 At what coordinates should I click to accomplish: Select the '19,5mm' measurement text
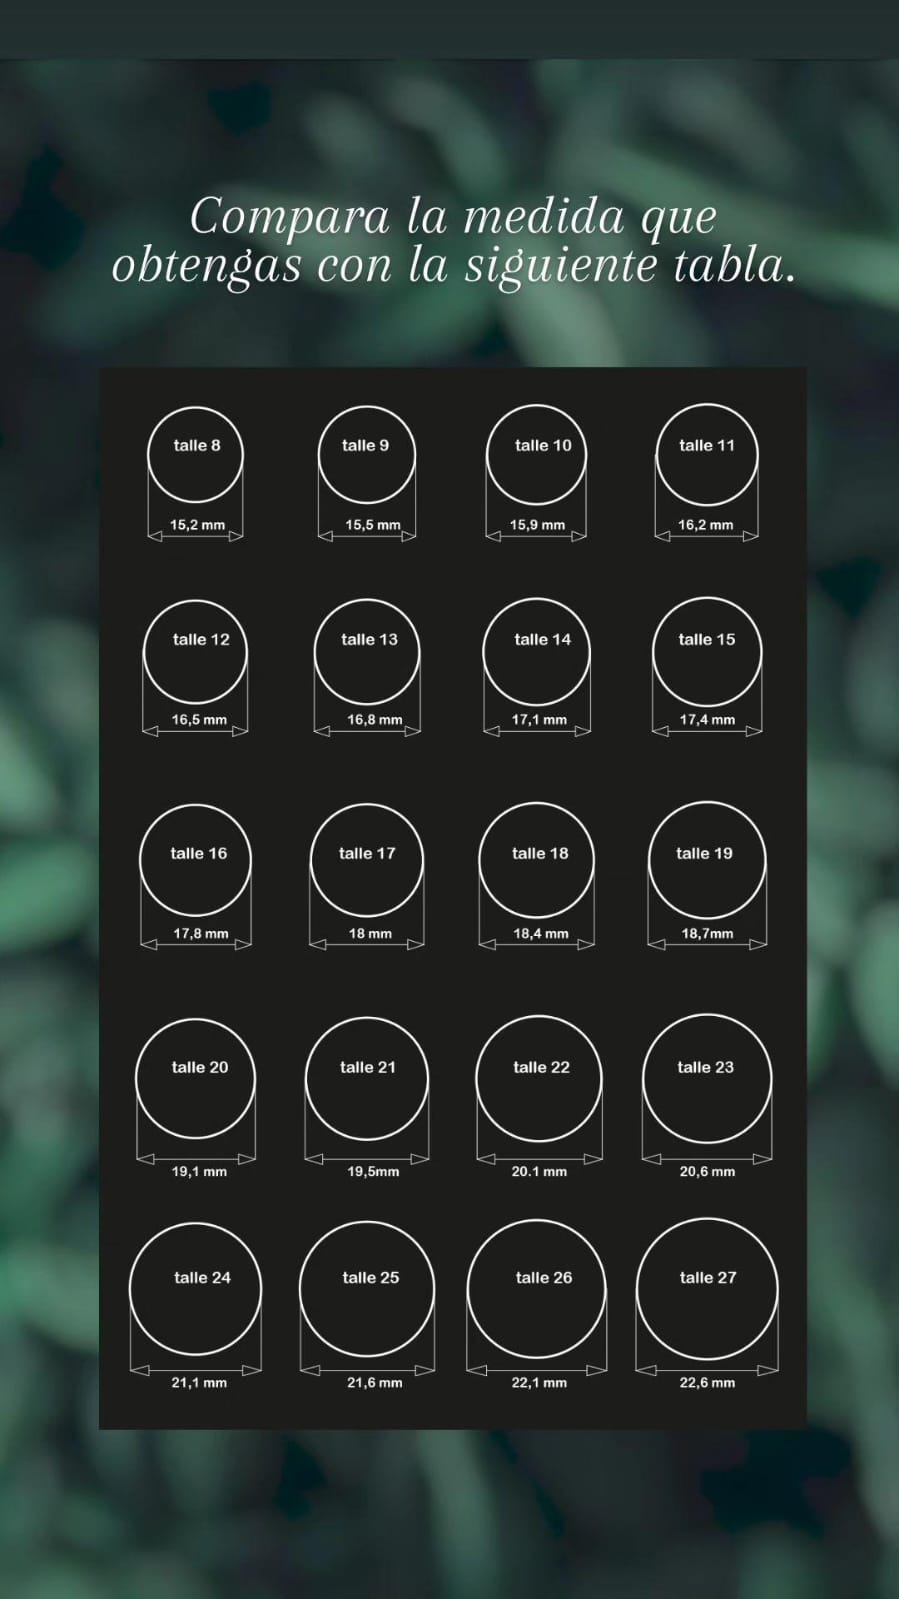373,1171
